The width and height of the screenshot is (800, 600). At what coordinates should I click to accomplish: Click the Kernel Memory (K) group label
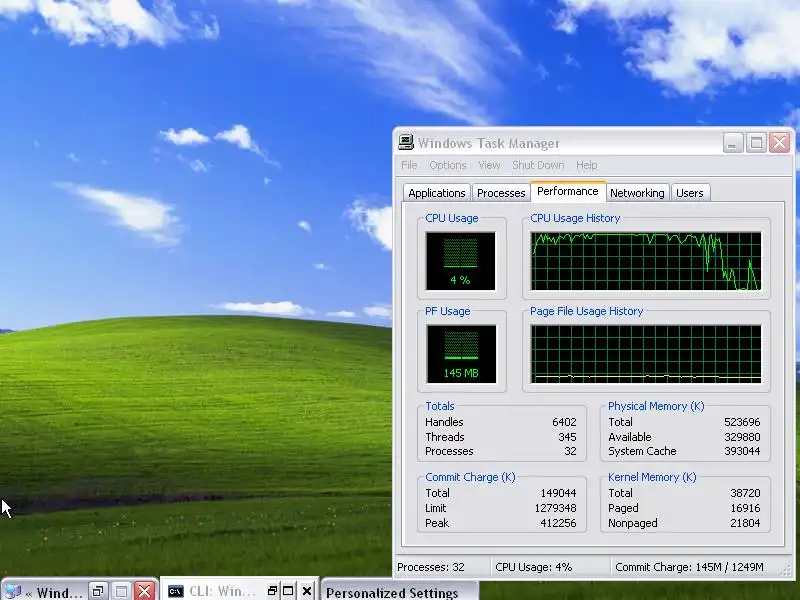652,477
